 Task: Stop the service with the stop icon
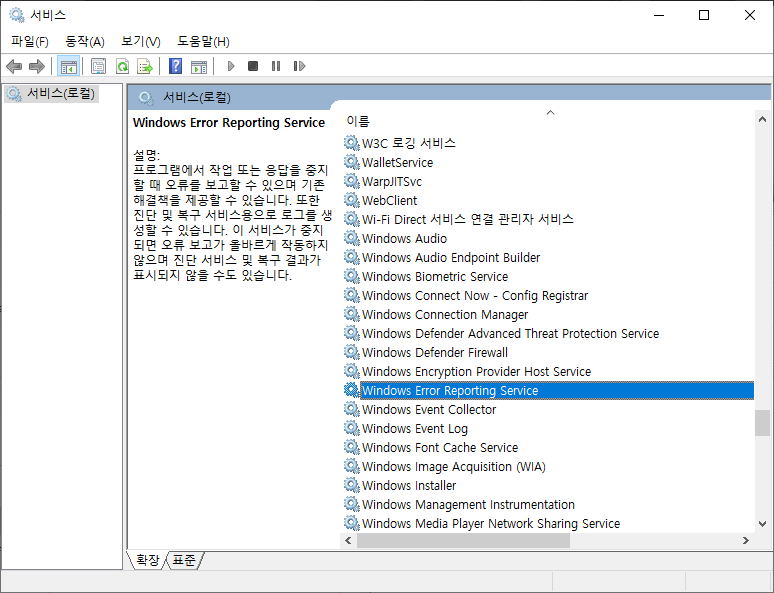click(253, 66)
